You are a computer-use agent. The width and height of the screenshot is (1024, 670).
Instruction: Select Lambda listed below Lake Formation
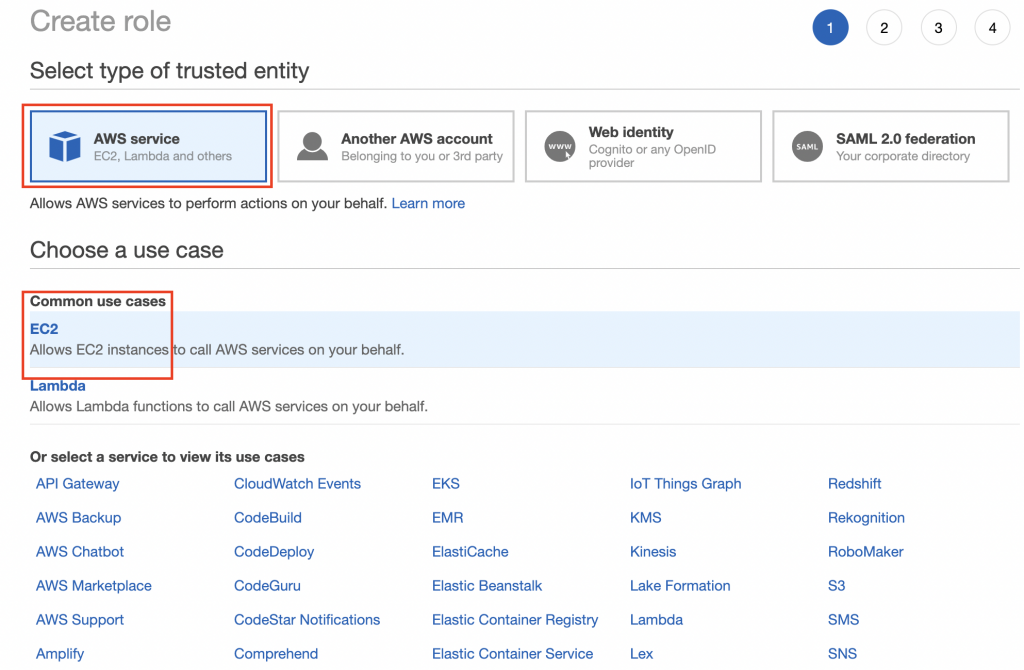pyautogui.click(x=656, y=620)
